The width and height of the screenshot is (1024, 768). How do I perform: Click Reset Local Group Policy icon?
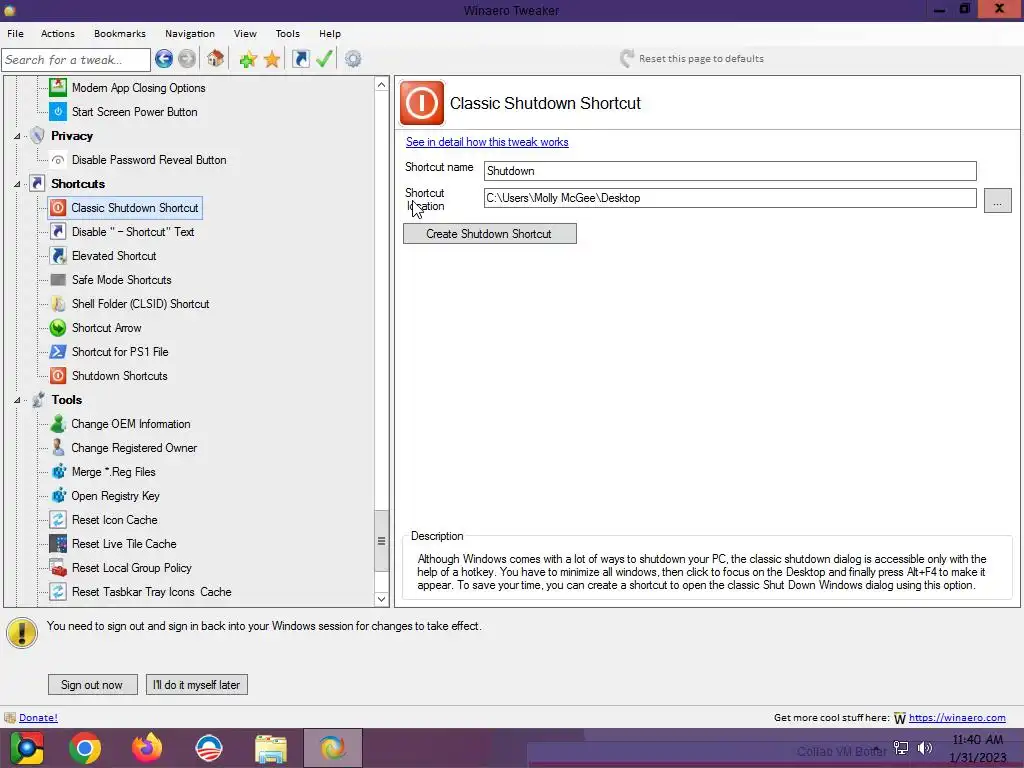click(x=58, y=568)
